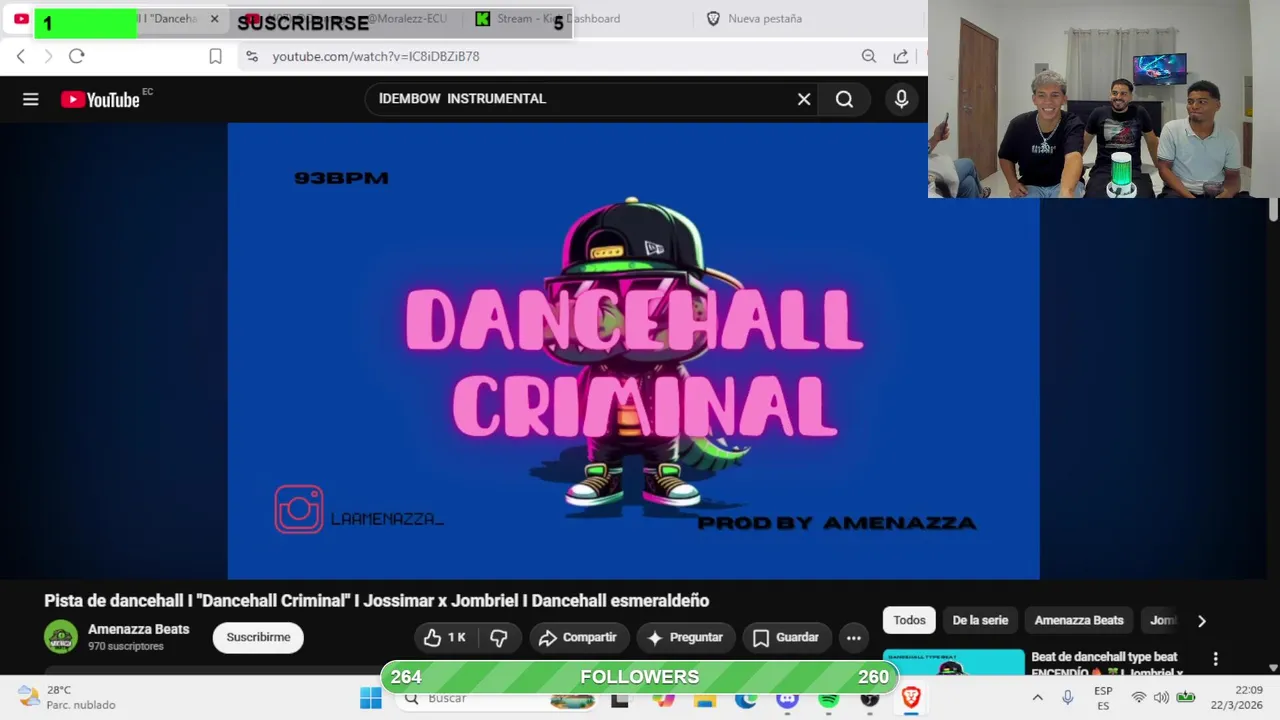
Task: Click Preguntar ask button
Action: (685, 637)
